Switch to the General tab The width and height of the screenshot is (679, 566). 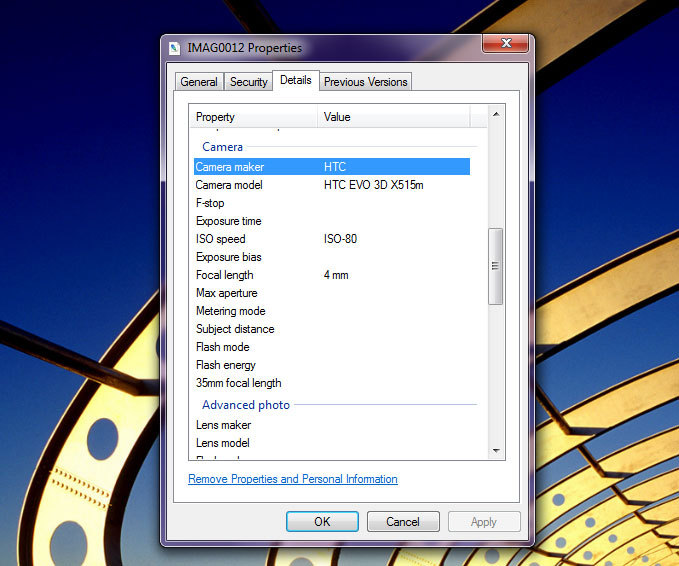point(199,82)
